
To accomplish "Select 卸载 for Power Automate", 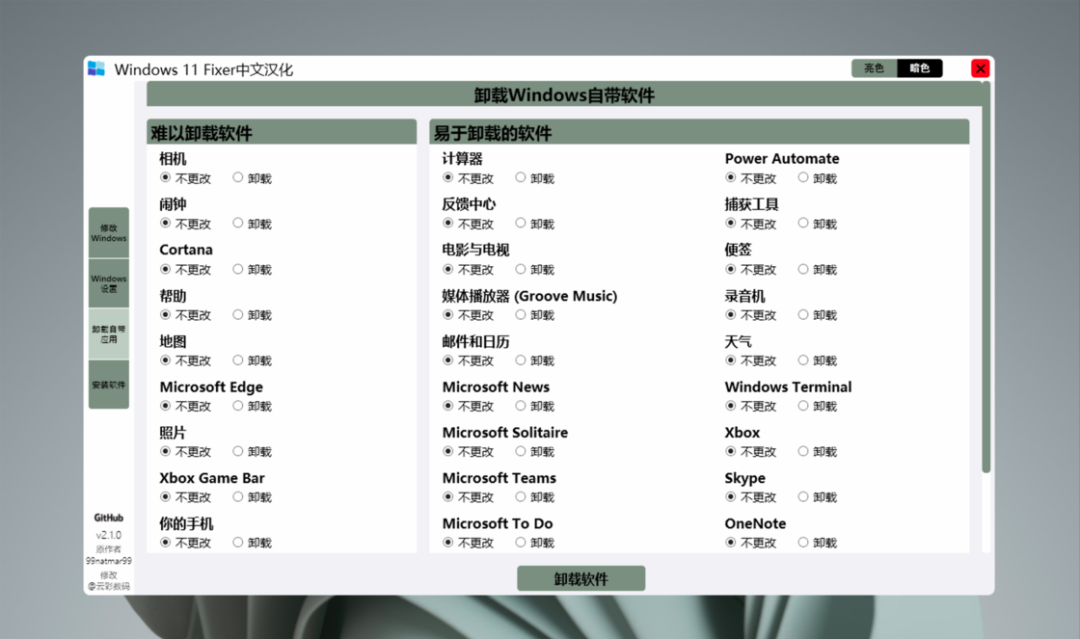I will [804, 178].
